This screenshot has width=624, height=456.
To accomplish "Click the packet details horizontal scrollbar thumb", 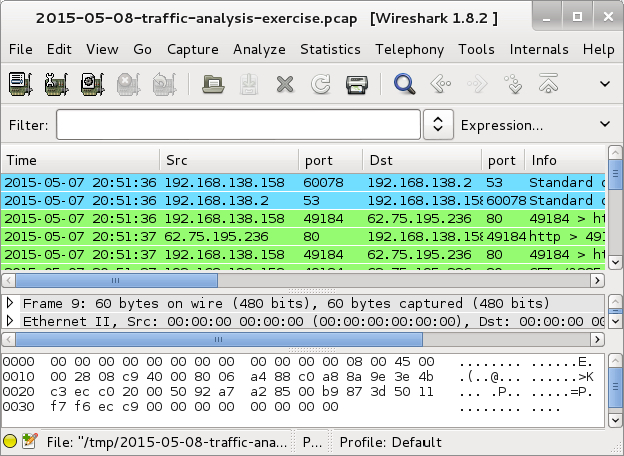I will pyautogui.click(x=219, y=339).
